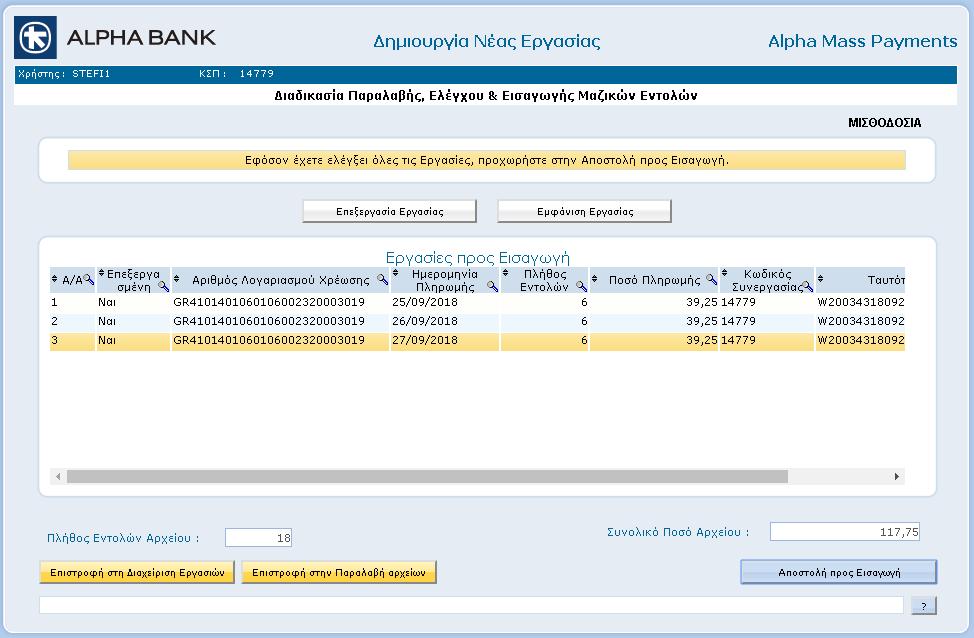Sort by Ποσό Πληρωμής sort arrows

tap(594, 279)
